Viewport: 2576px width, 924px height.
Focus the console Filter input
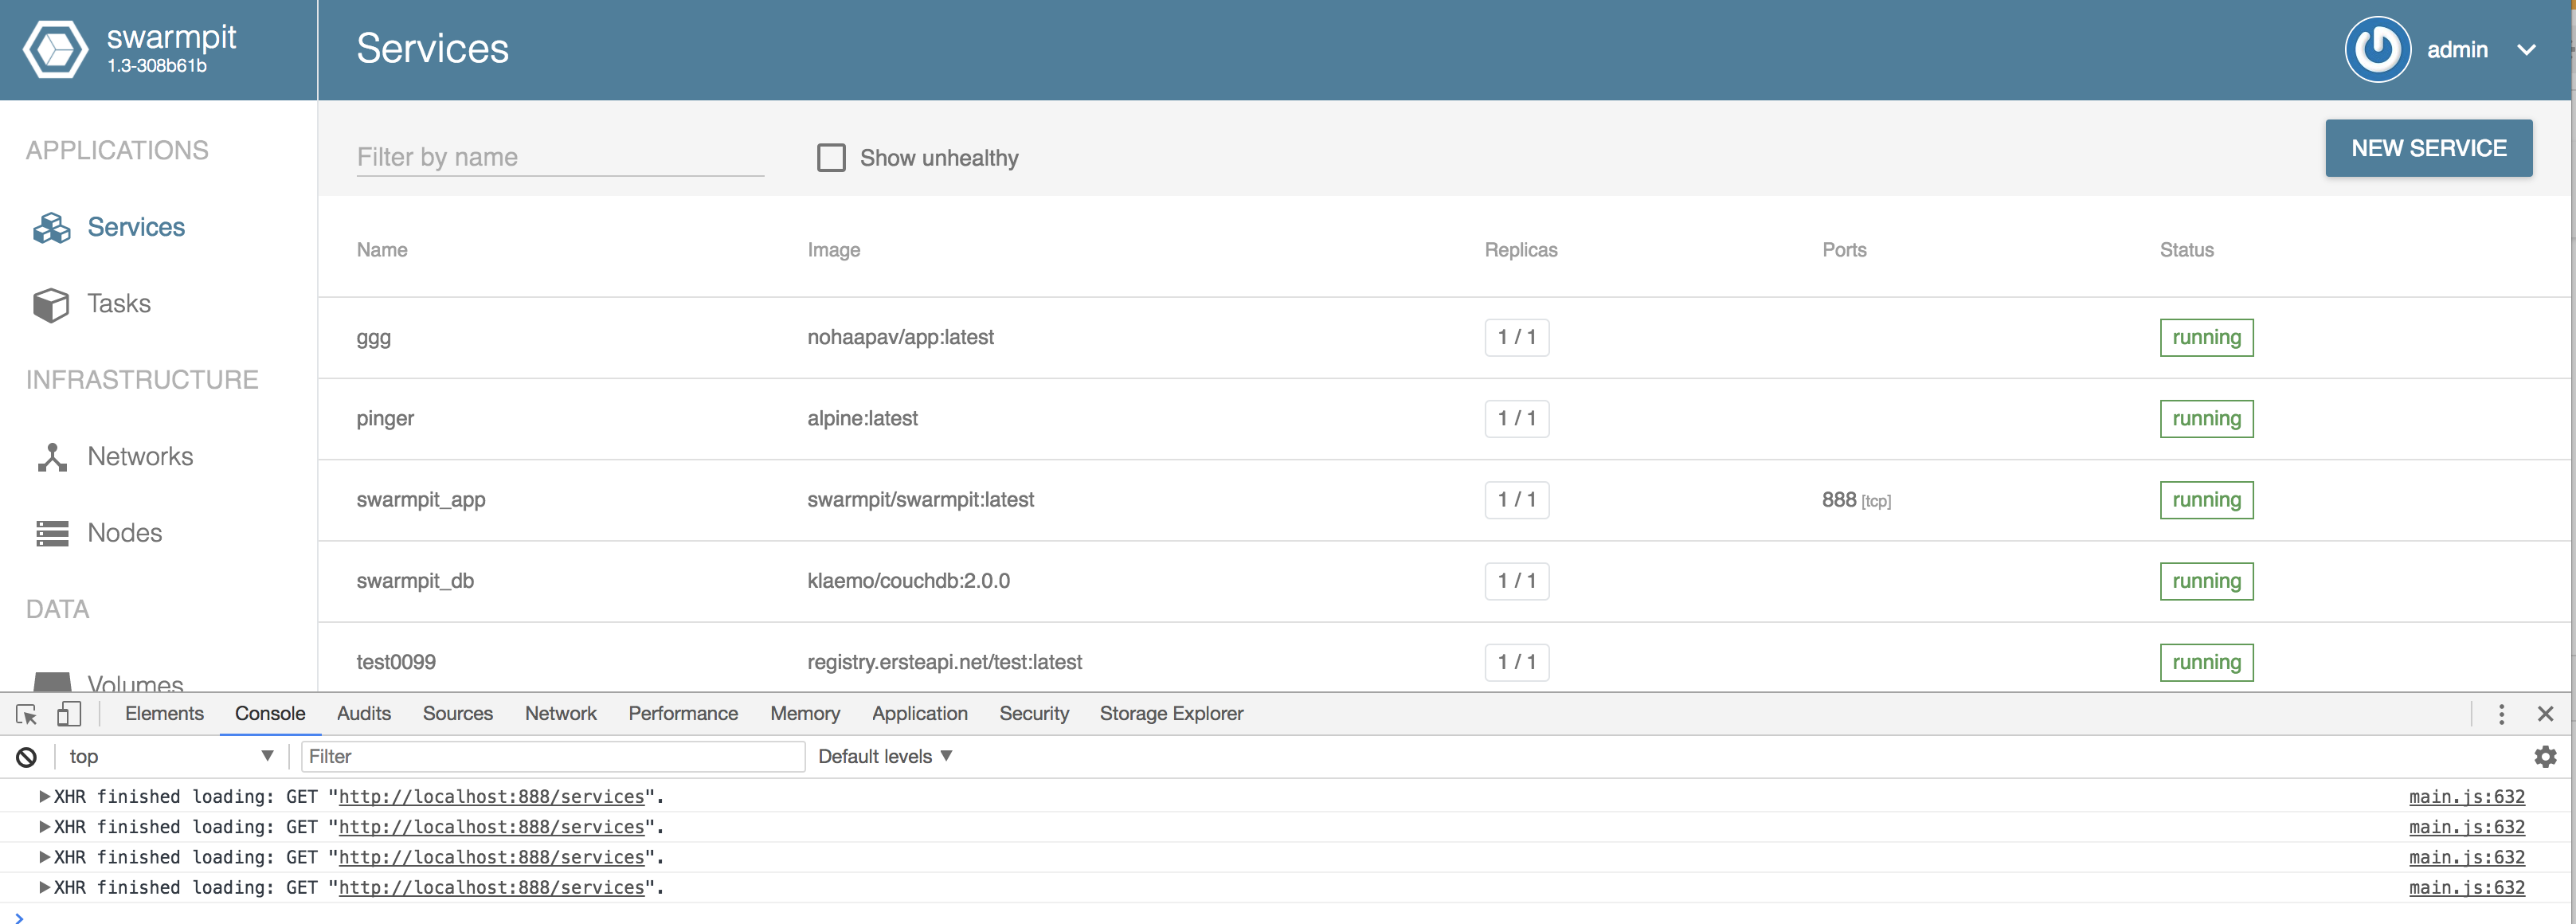pos(553,757)
